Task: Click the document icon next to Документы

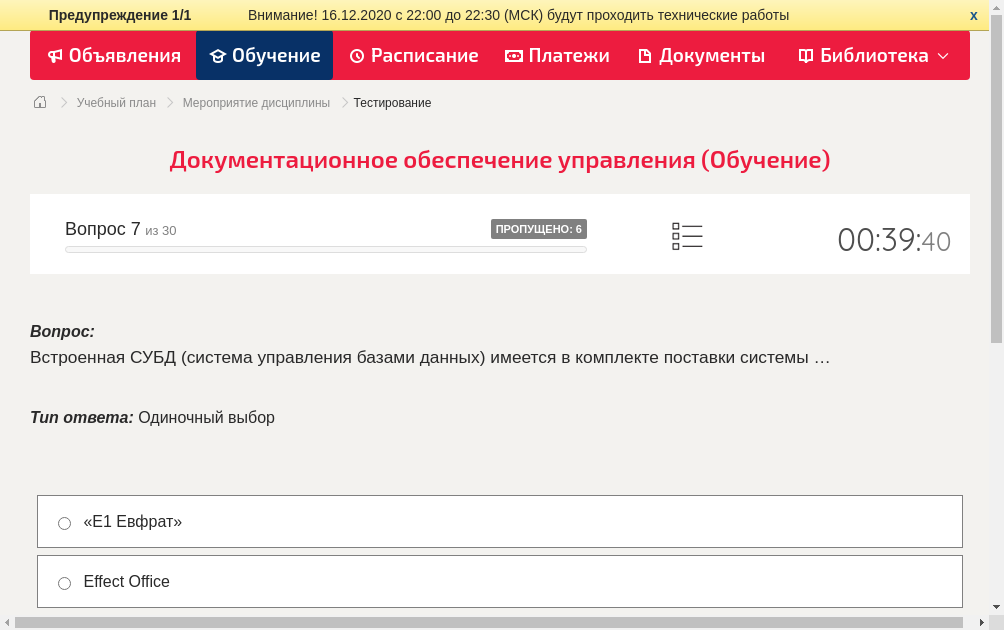Action: [x=645, y=56]
